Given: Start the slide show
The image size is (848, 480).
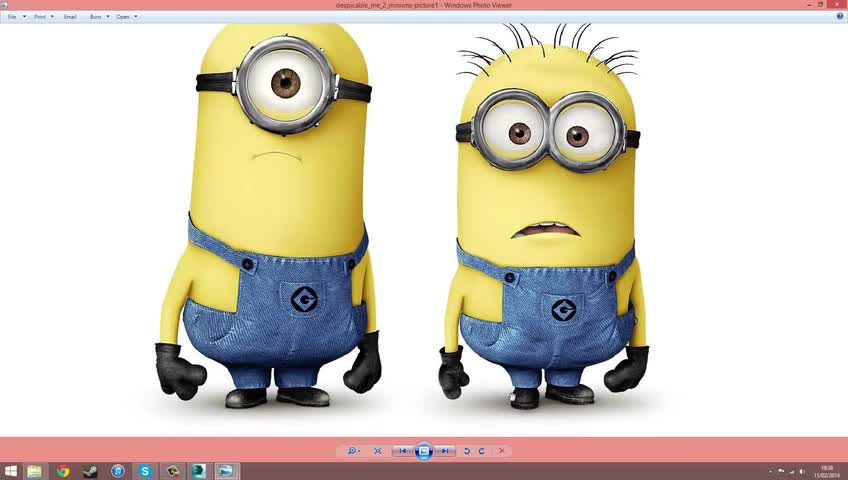Looking at the screenshot, I should coord(424,451).
